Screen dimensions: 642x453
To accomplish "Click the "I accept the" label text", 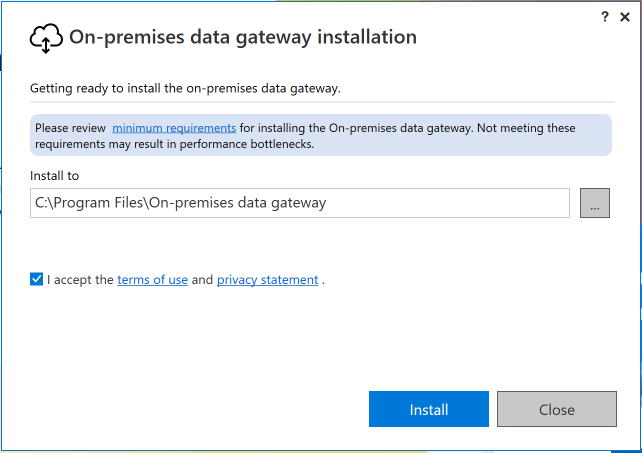I will coord(80,280).
